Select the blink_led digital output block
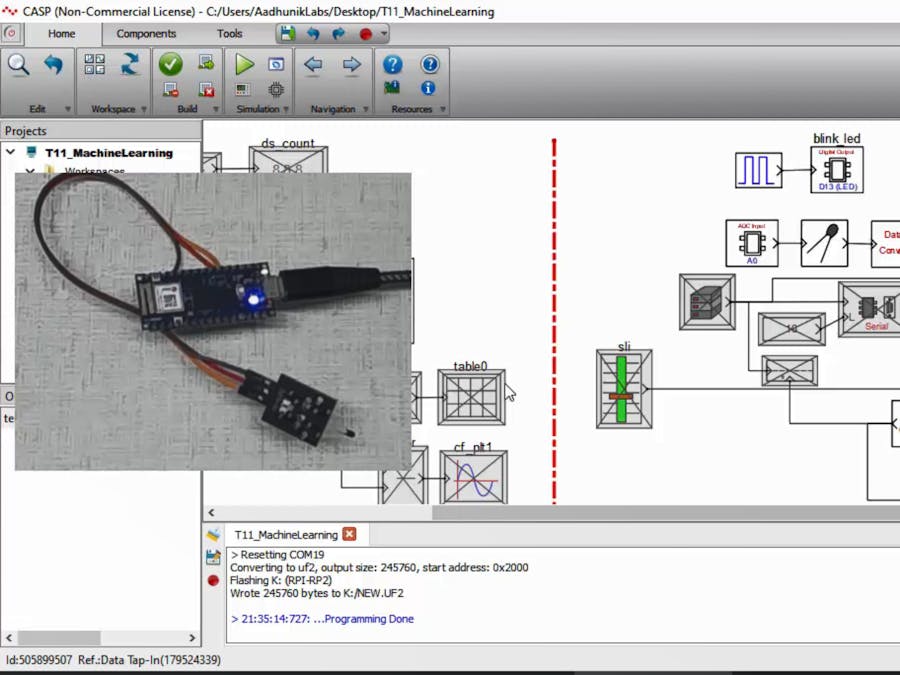This screenshot has width=900, height=675. pos(837,170)
